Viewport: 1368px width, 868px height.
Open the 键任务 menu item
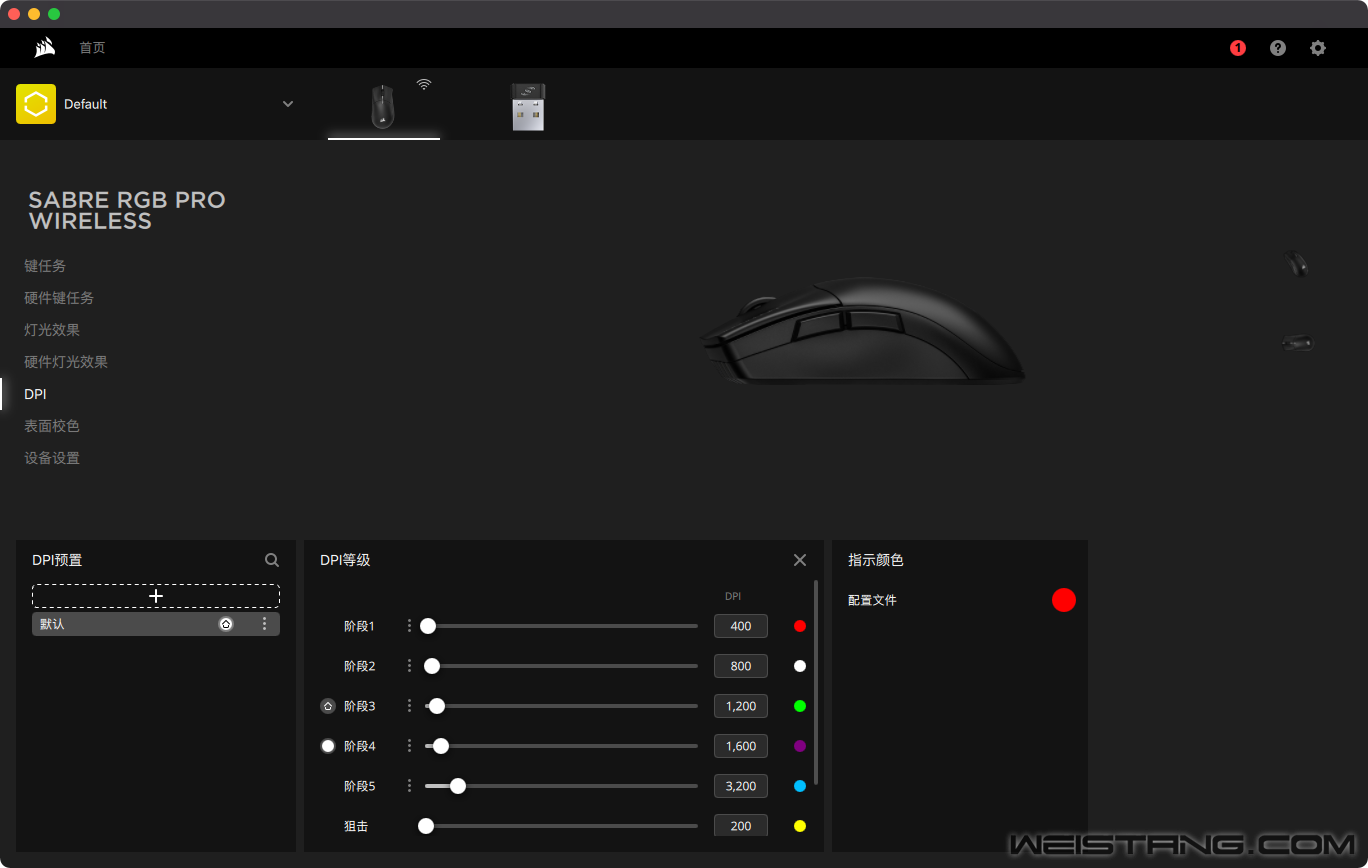click(x=45, y=266)
